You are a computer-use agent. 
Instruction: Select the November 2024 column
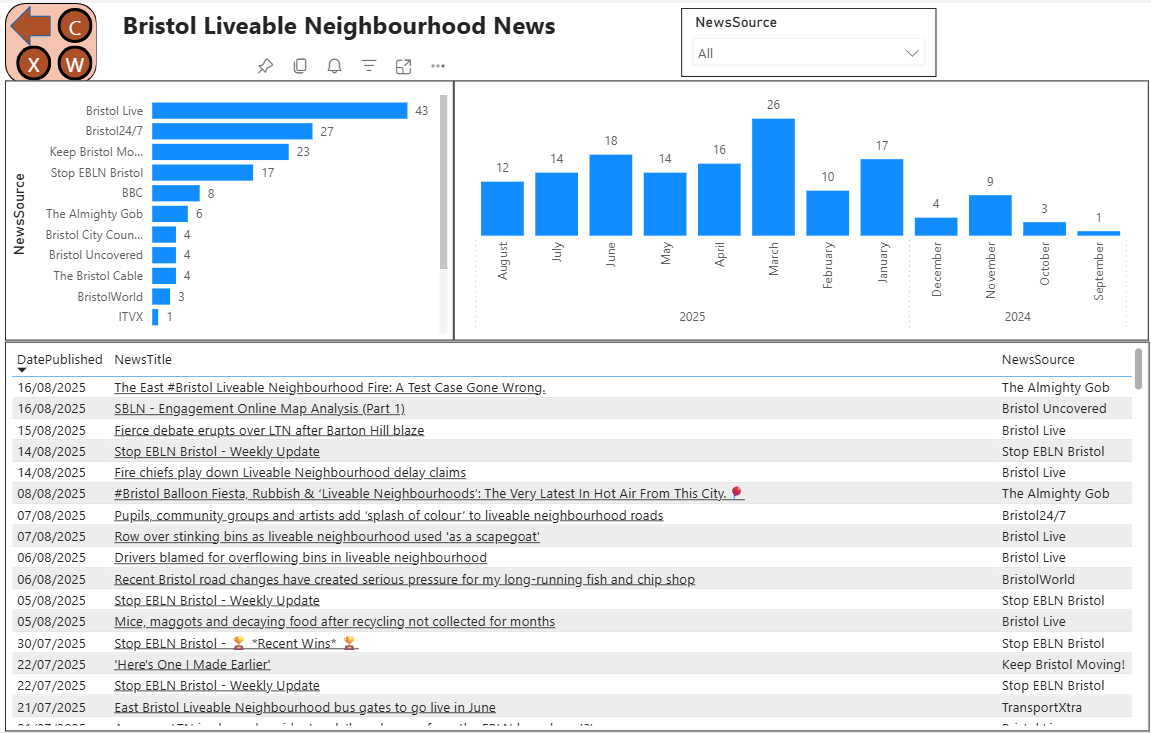point(990,216)
